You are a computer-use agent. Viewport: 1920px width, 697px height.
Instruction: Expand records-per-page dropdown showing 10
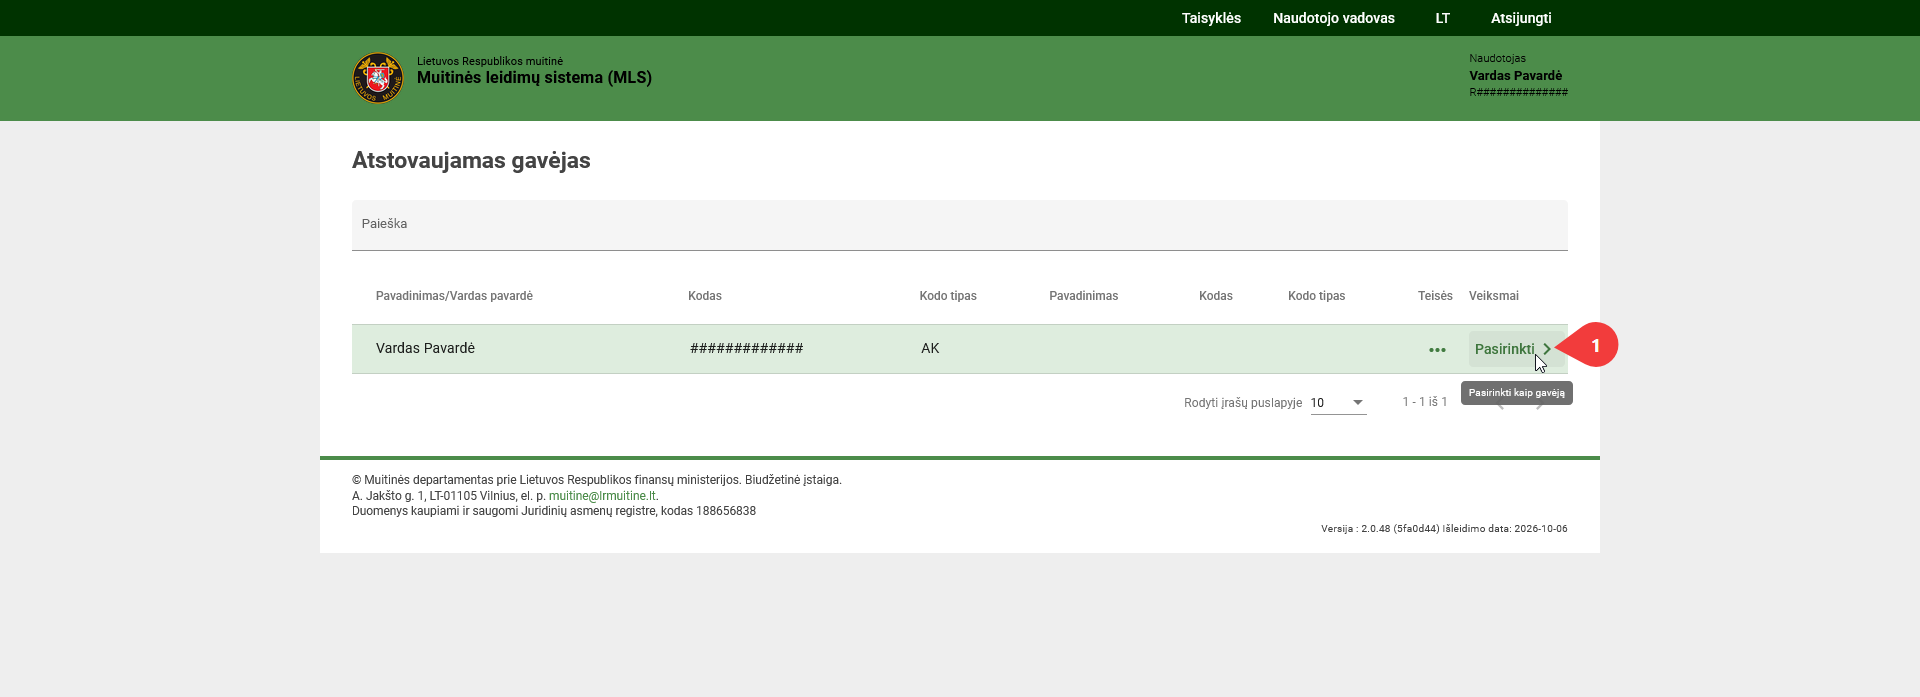tap(1338, 402)
